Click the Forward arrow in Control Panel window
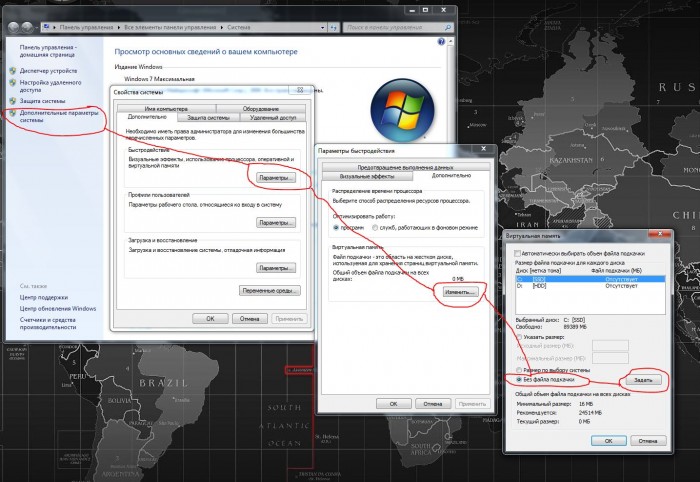Screen dimensions: 700x482 pos(27,27)
